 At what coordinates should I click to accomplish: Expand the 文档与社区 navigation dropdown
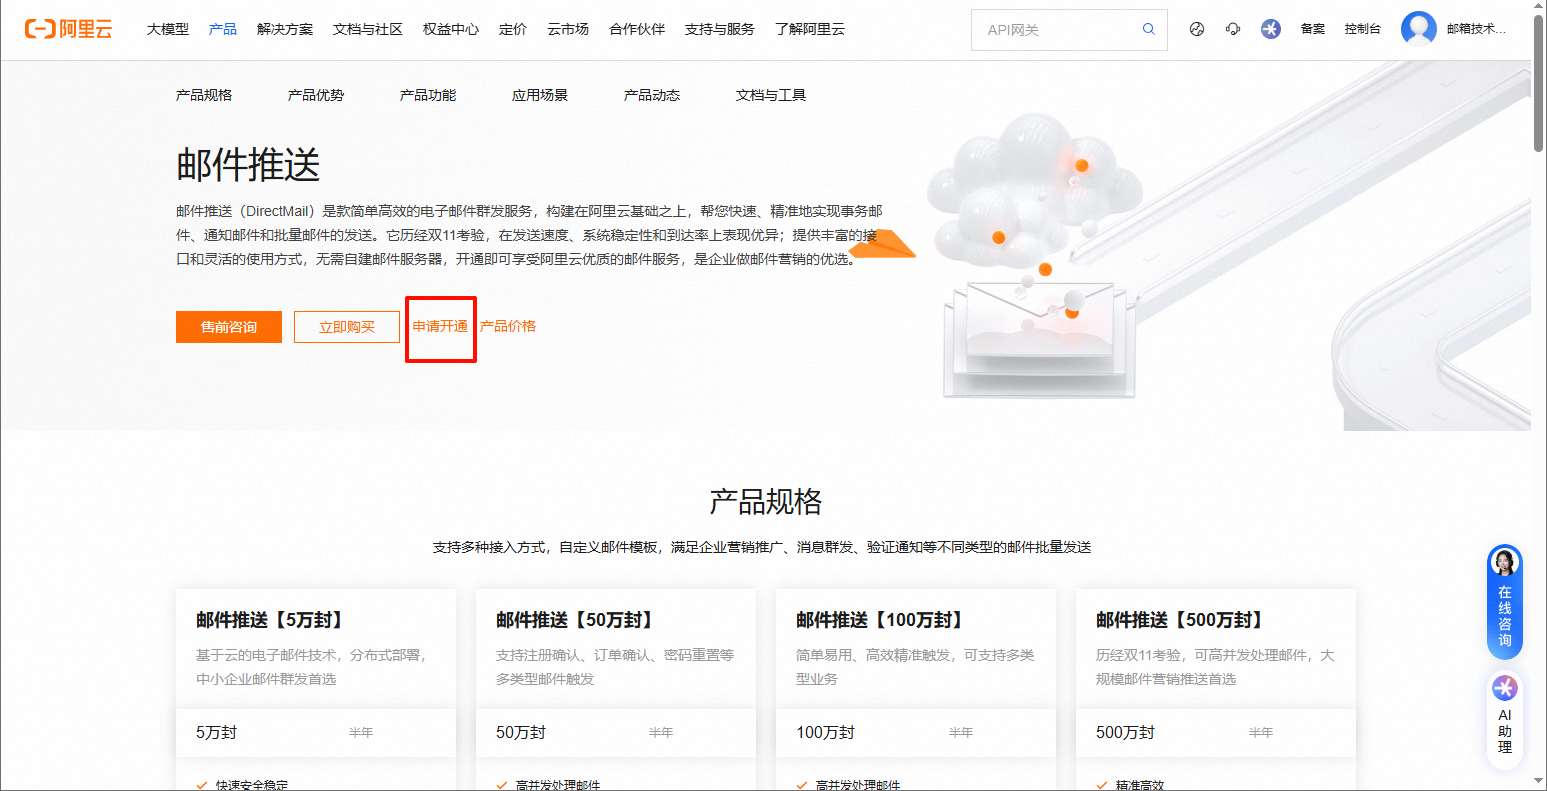pyautogui.click(x=368, y=29)
